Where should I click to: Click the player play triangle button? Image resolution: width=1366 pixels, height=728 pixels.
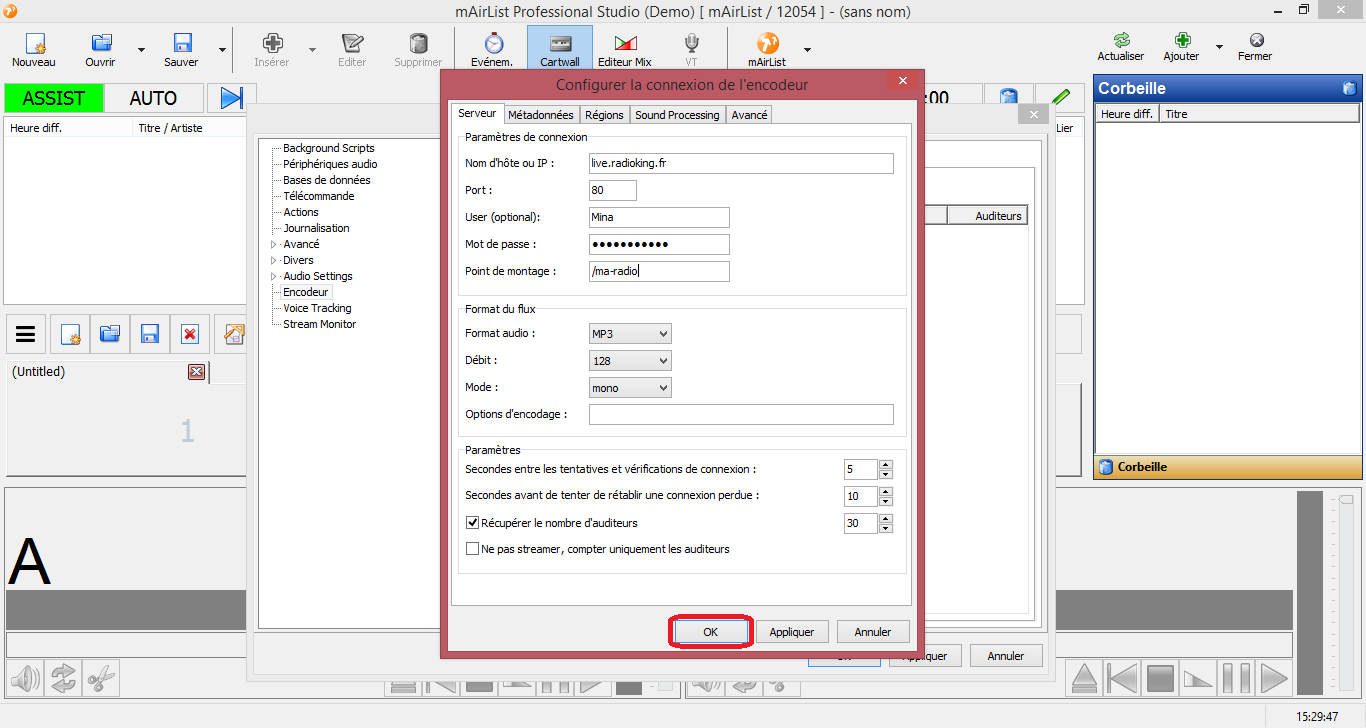pos(1273,679)
